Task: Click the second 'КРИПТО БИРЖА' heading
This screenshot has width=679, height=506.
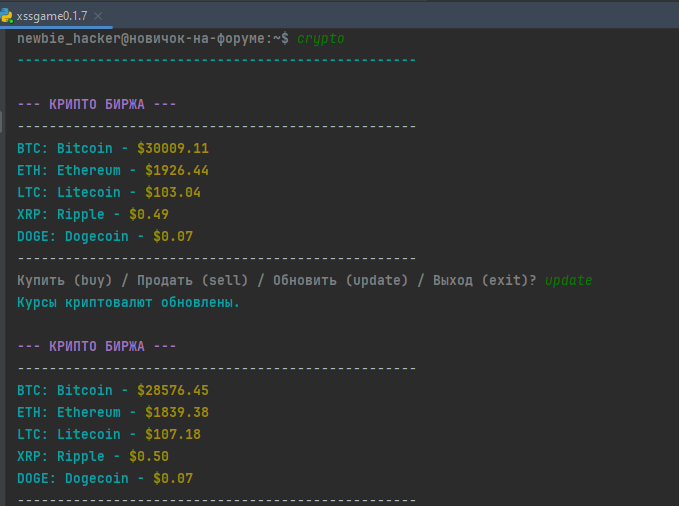Action: coord(97,347)
